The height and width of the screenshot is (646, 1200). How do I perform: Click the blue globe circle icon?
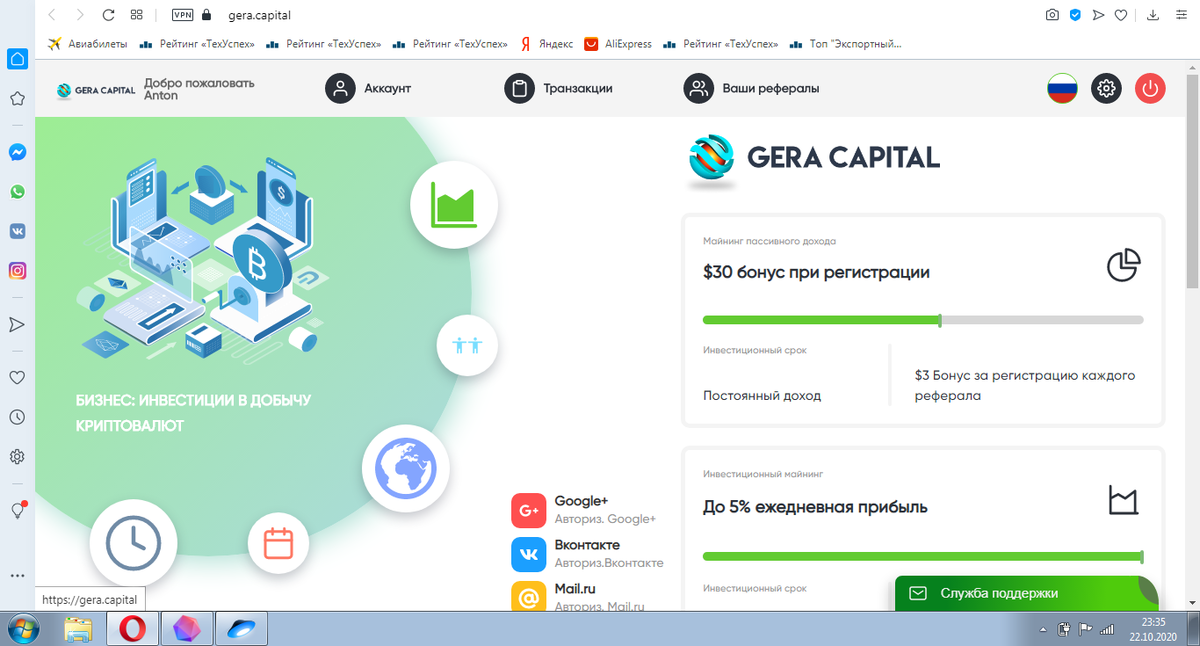click(x=406, y=467)
